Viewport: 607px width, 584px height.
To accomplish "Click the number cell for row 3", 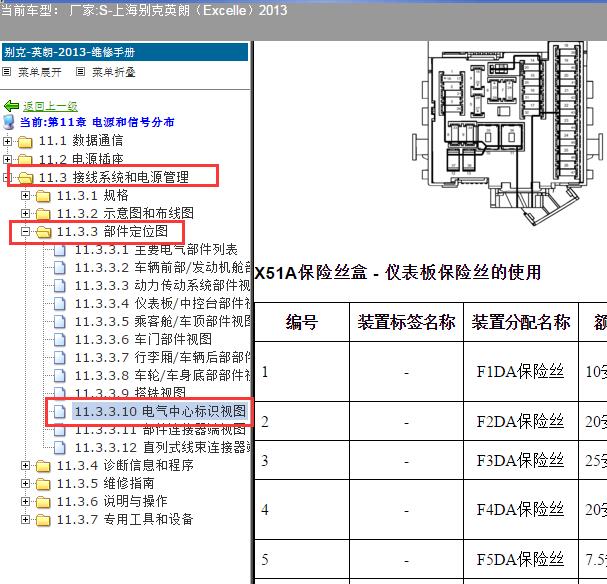I will click(302, 460).
